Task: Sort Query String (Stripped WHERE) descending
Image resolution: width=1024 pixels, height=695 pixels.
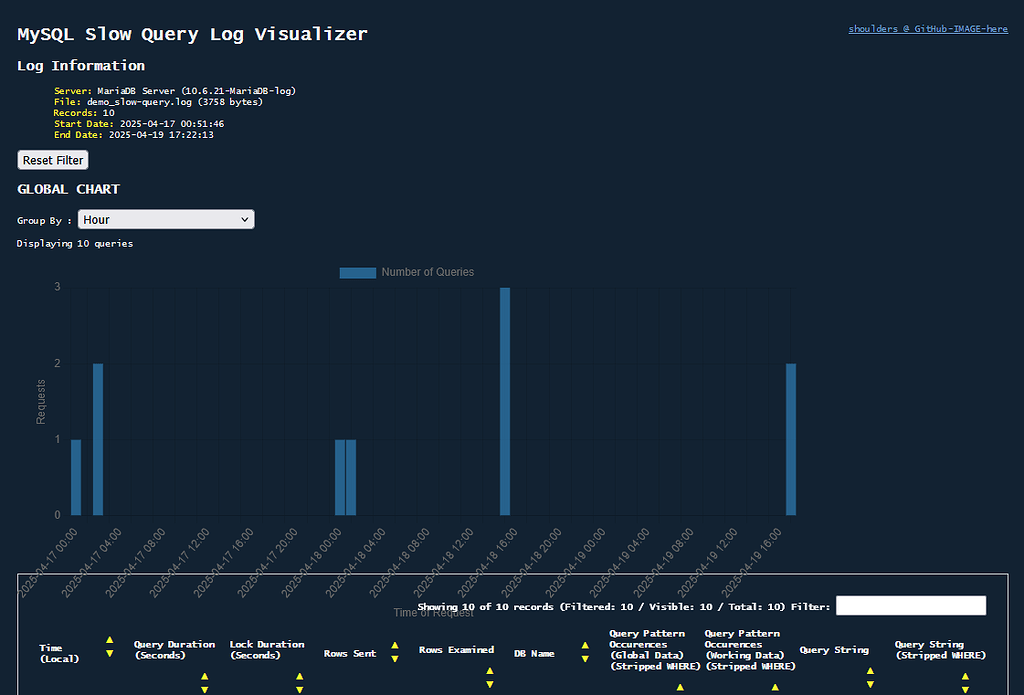Action: 963,688
